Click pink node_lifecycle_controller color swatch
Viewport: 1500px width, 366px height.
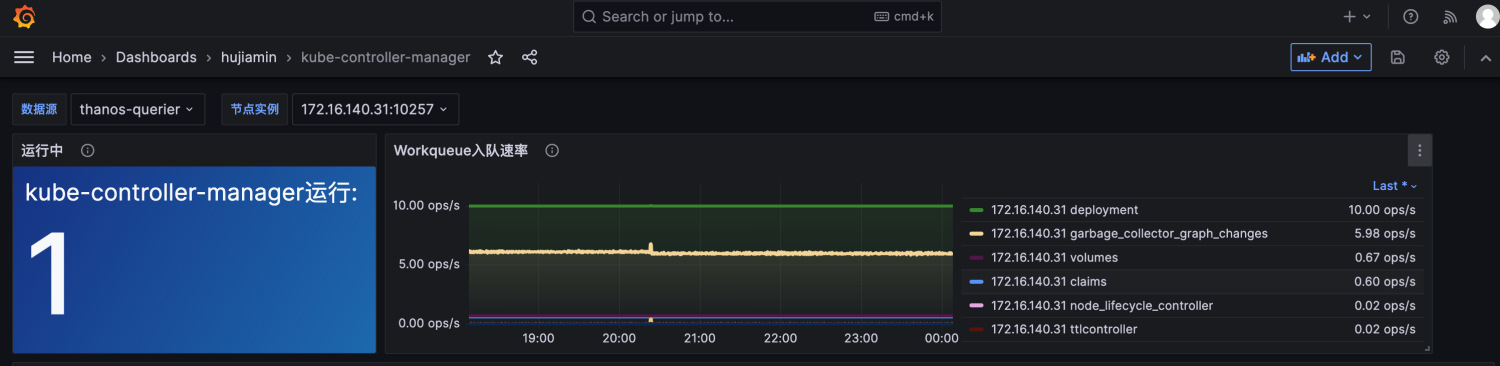point(977,306)
